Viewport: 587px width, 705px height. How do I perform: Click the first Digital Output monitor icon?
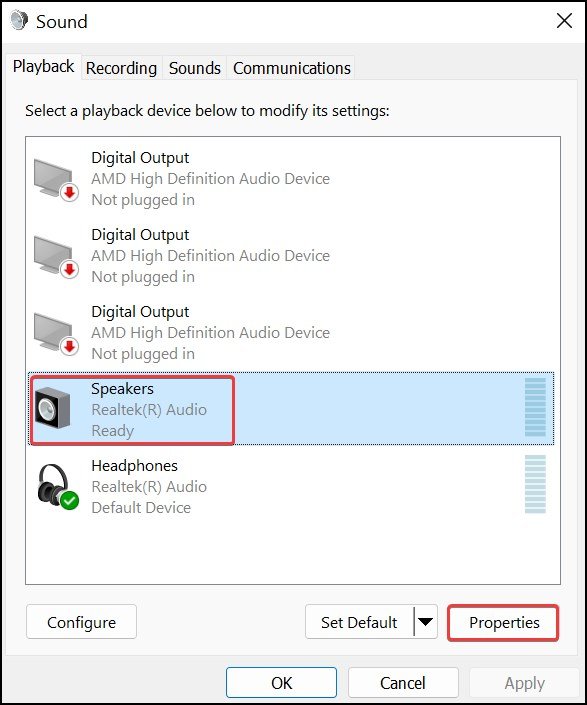pyautogui.click(x=56, y=180)
